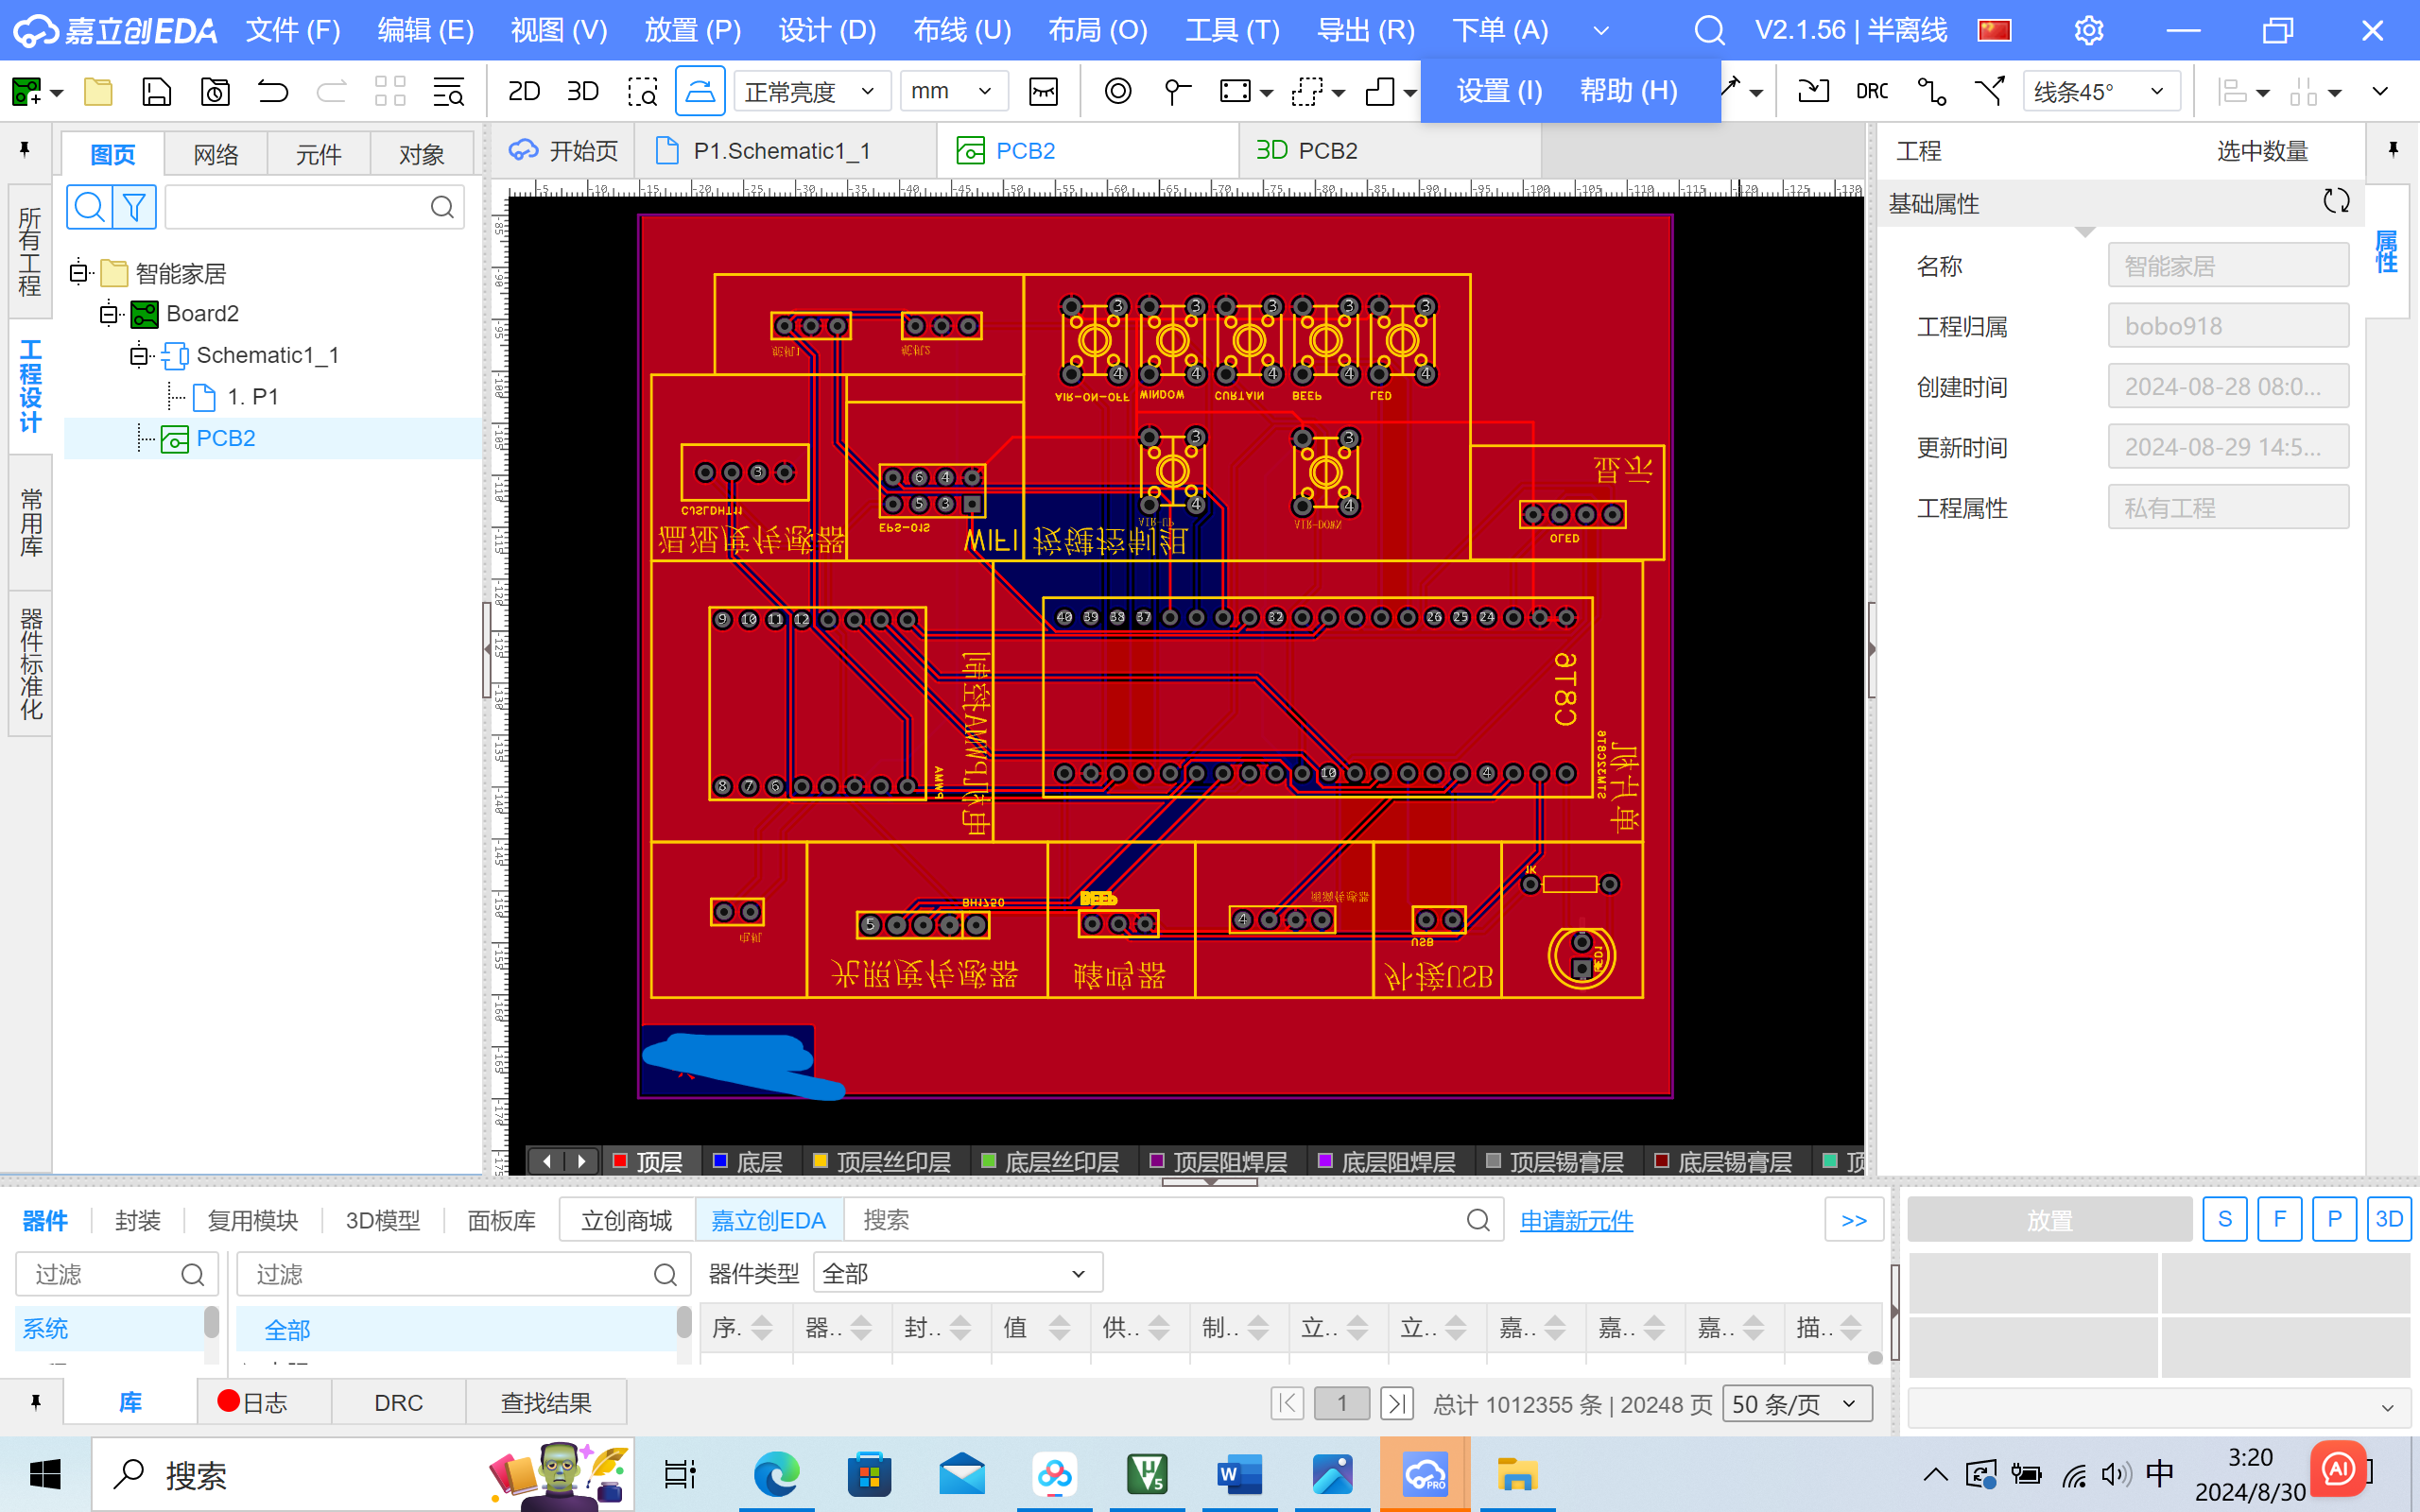Viewport: 2420px width, 1512px height.
Task: Open the 线条45° routing angle dropdown
Action: [x=2098, y=92]
